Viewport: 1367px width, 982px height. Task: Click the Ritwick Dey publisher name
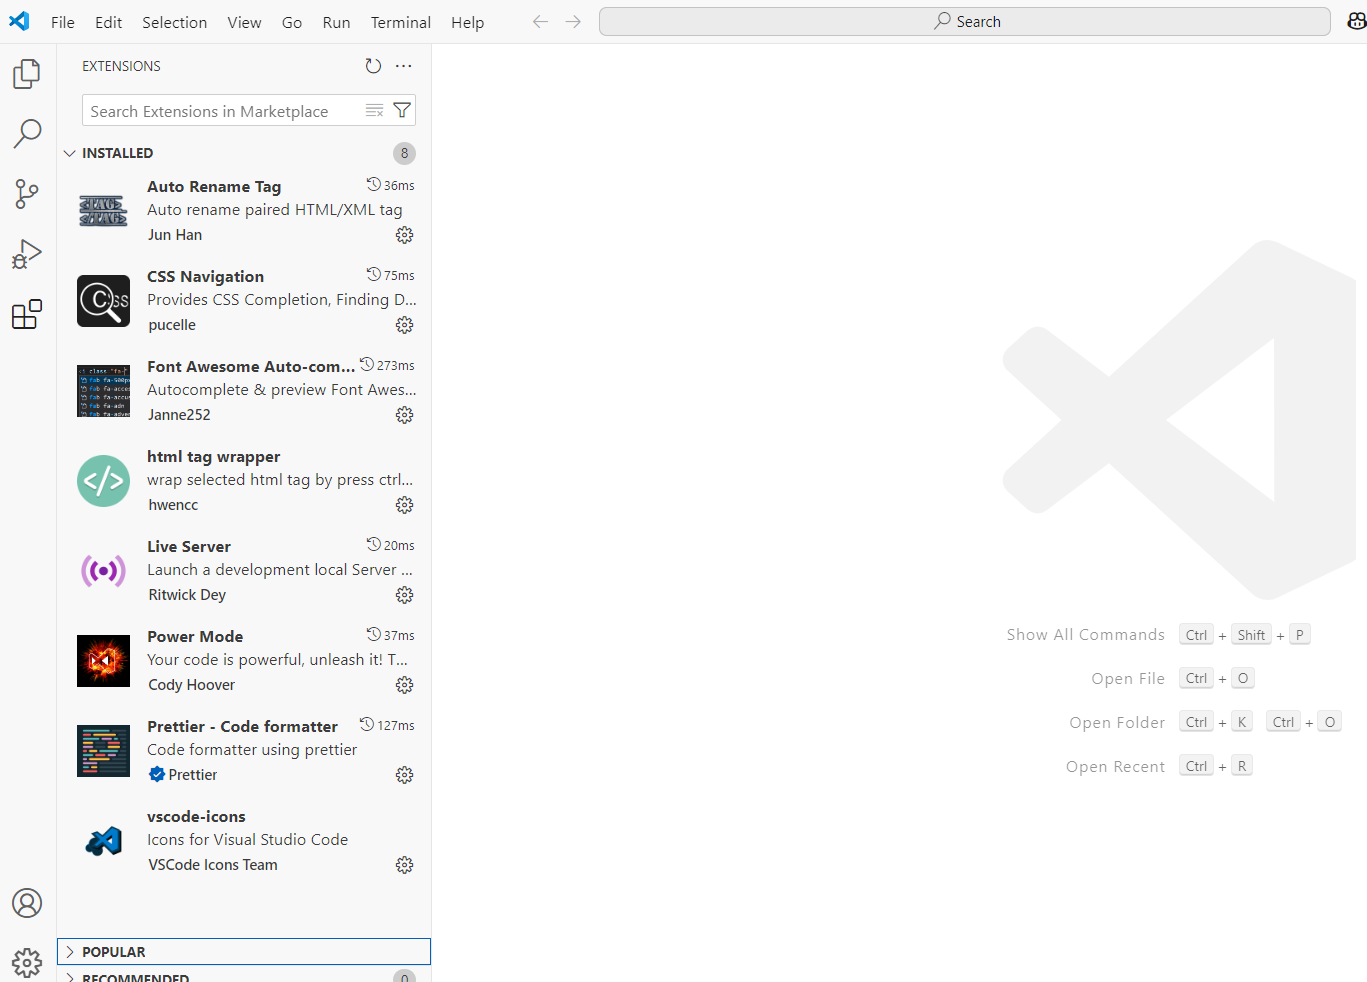point(187,595)
